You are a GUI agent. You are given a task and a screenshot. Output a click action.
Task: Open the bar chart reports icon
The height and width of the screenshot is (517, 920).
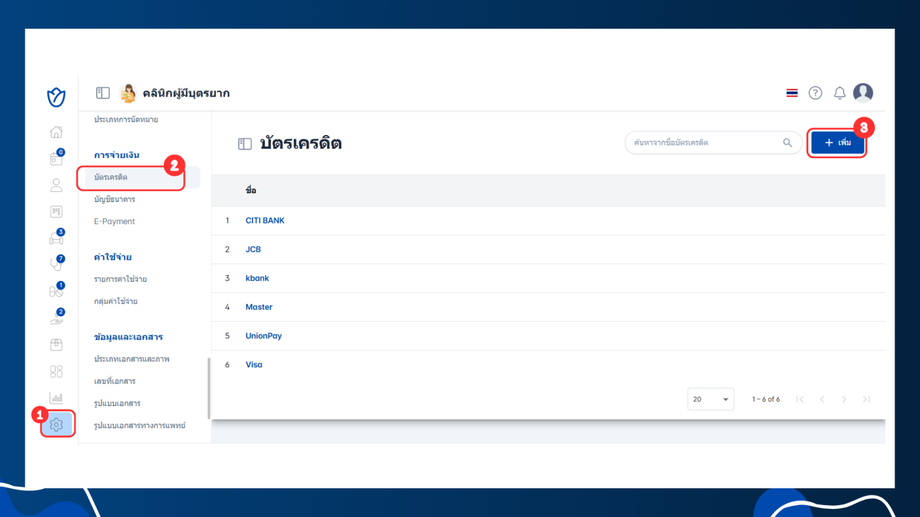click(x=56, y=397)
